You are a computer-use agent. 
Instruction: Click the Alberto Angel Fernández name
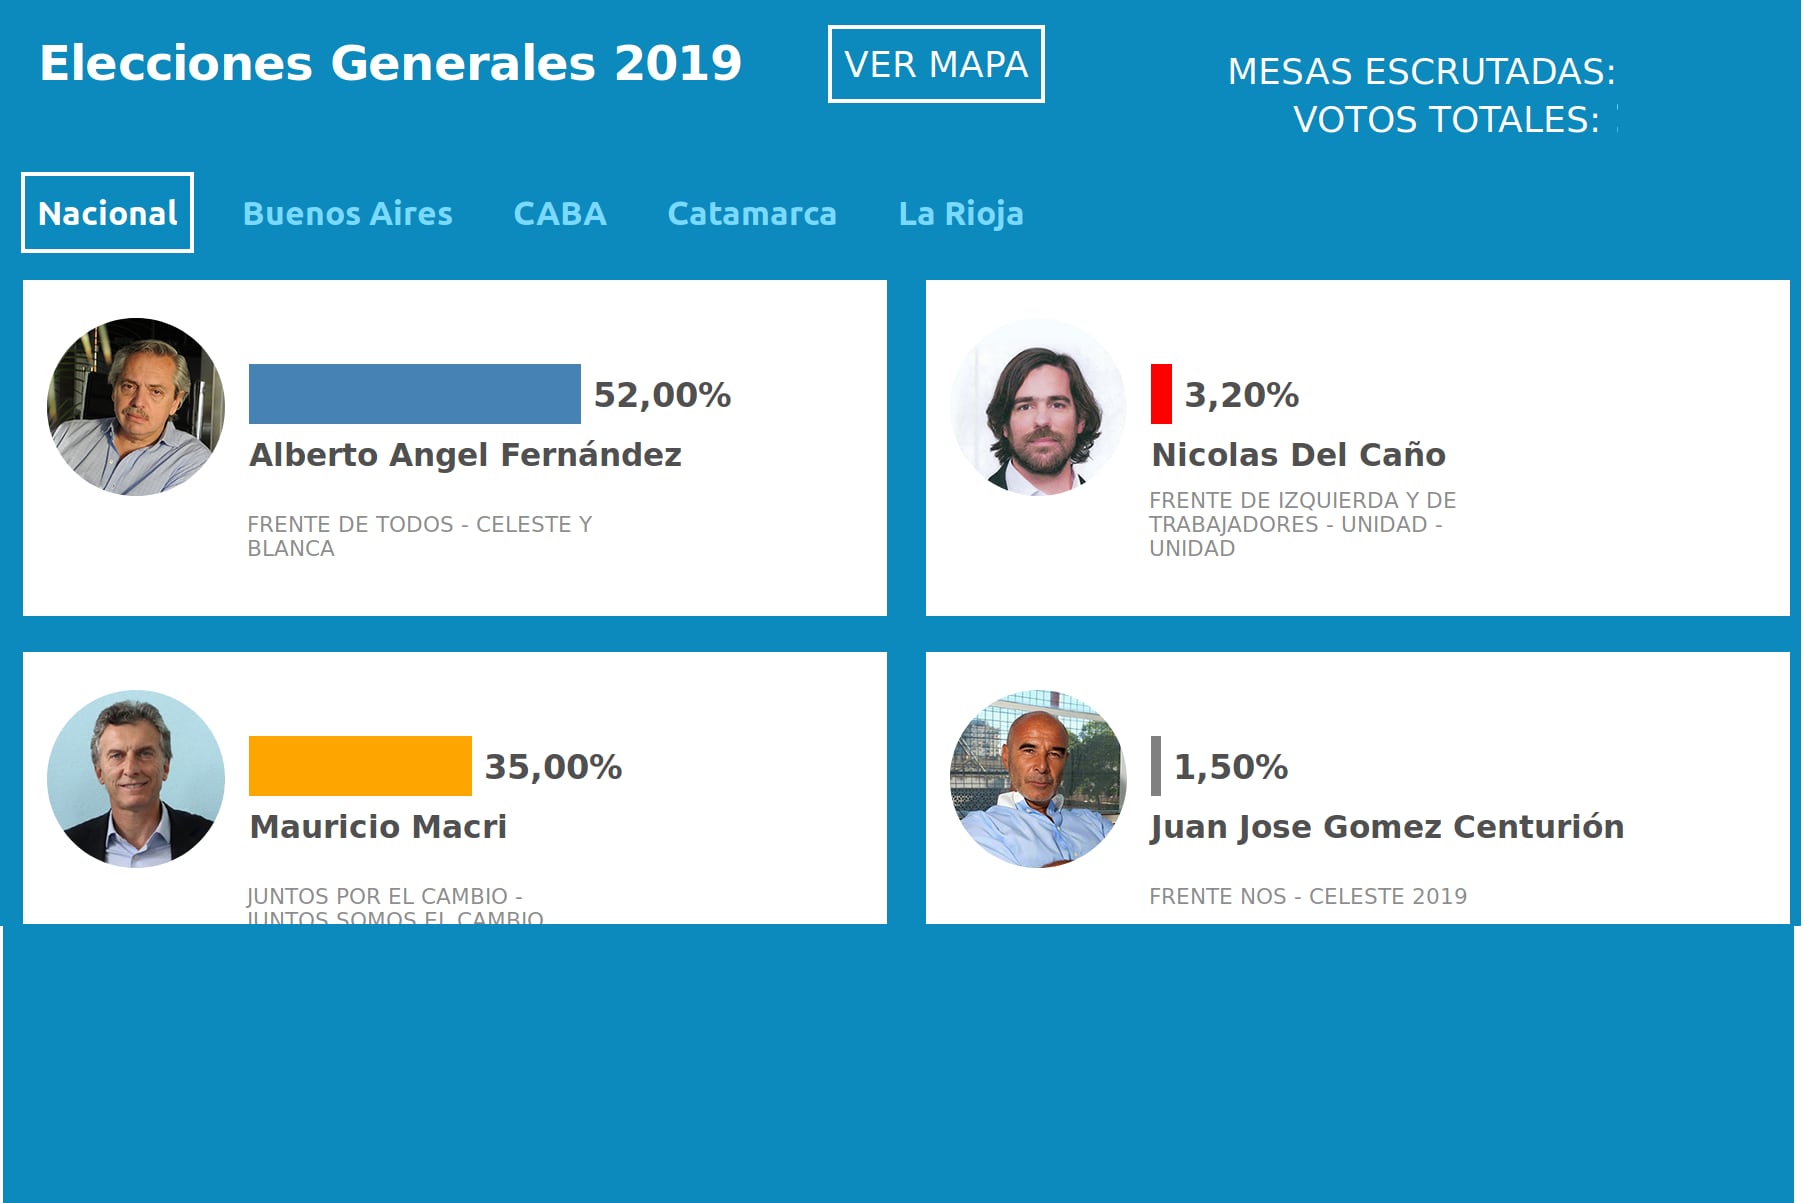click(x=465, y=455)
